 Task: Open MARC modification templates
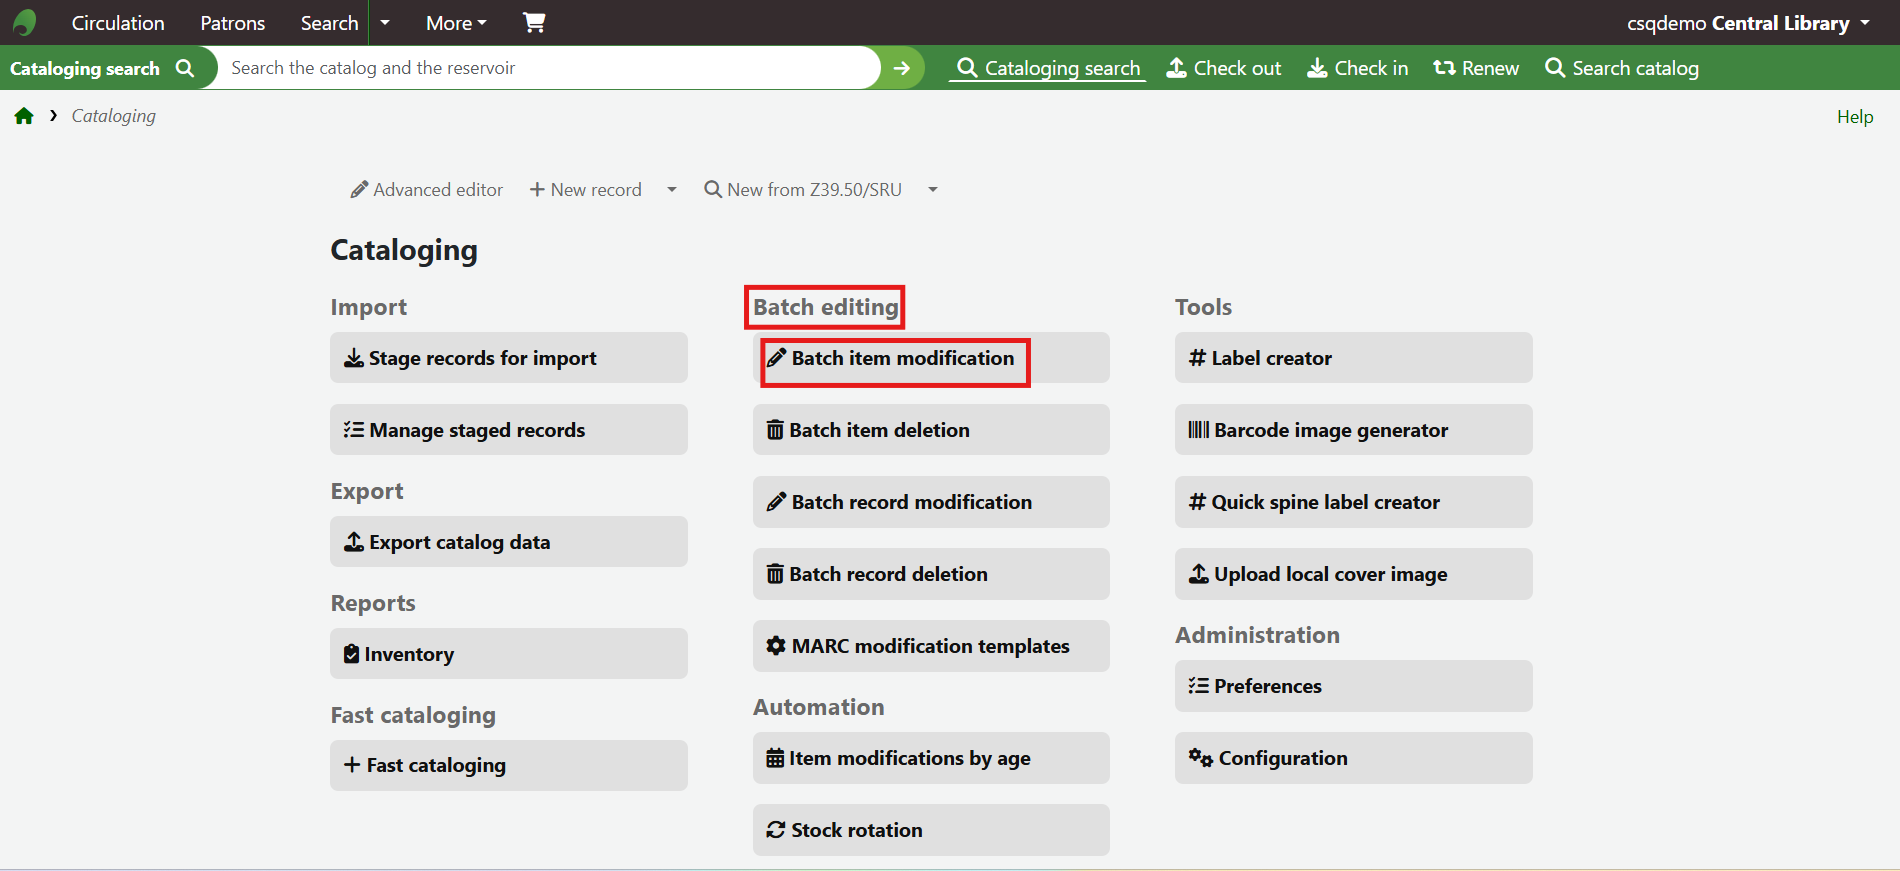pos(930,646)
